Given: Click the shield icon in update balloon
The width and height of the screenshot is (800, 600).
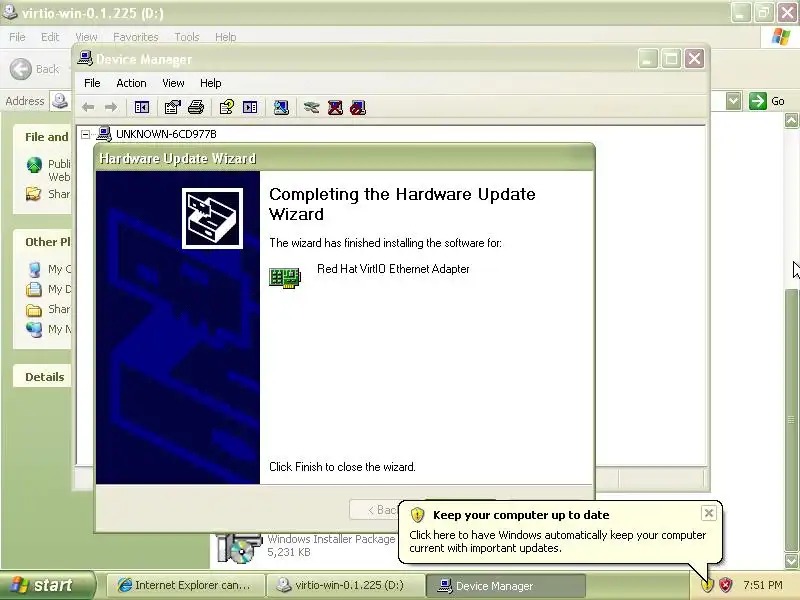Looking at the screenshot, I should 417,515.
